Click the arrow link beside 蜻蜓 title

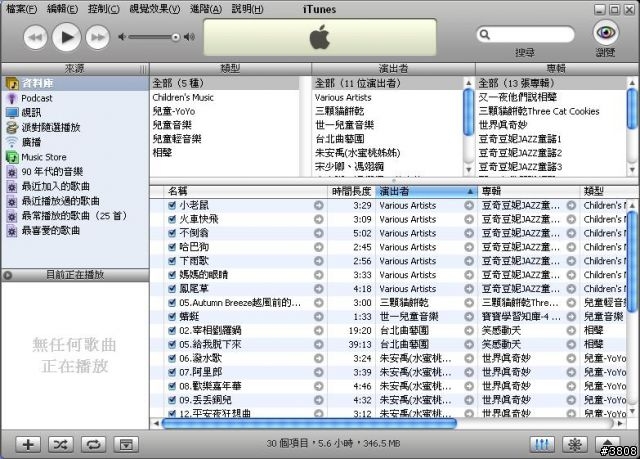pyautogui.click(x=318, y=317)
